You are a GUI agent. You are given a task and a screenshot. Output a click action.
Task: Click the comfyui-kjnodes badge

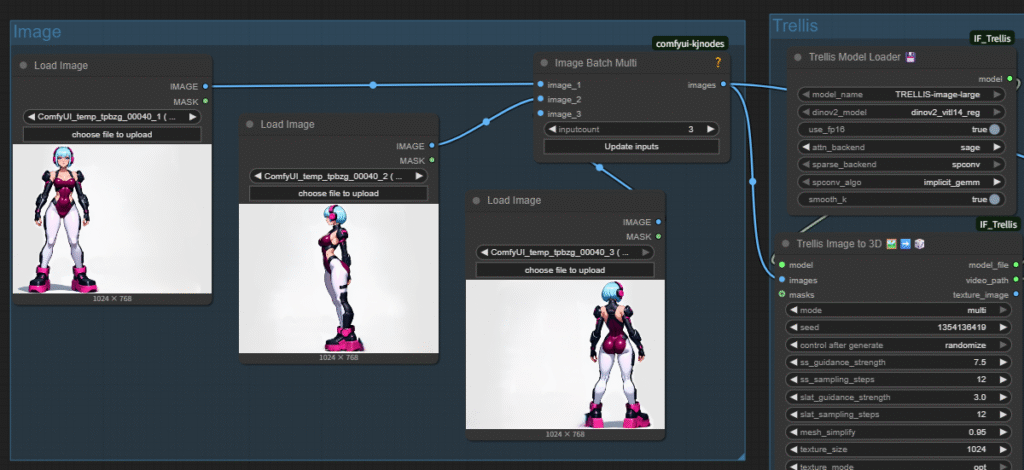689,43
